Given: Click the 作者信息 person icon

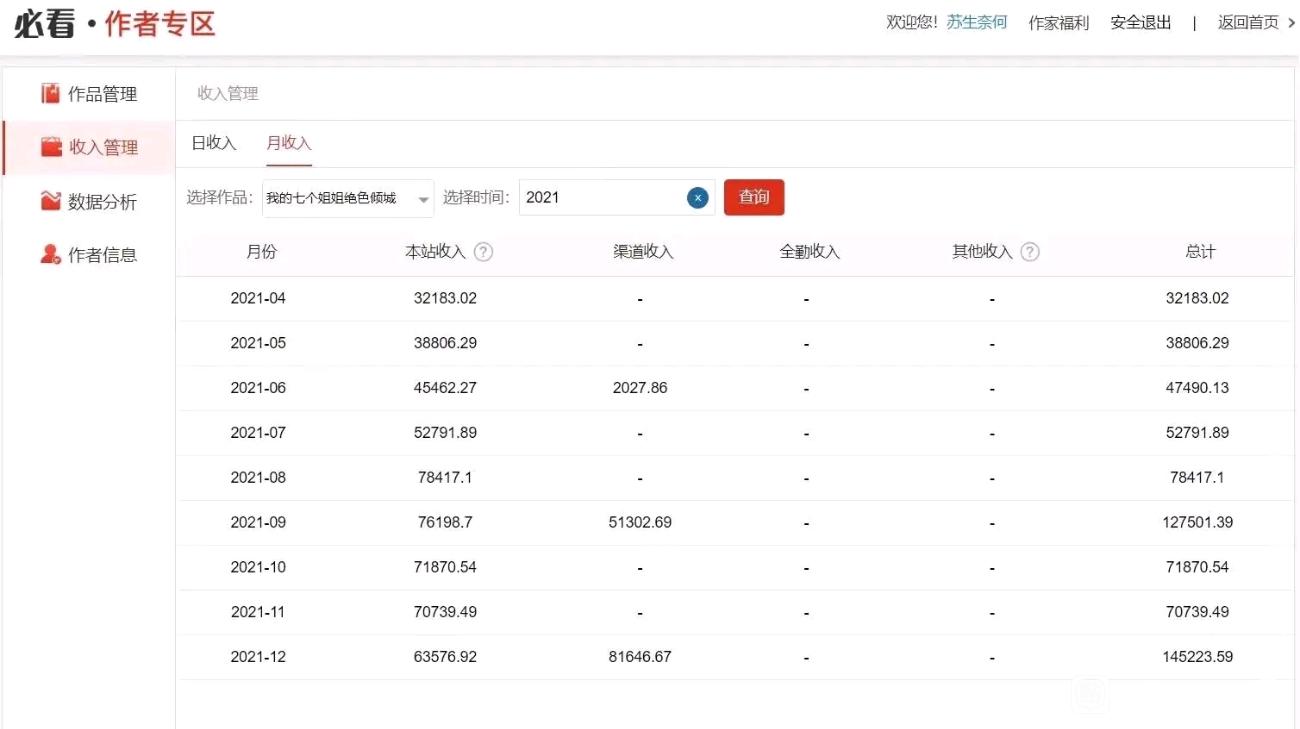Looking at the screenshot, I should (x=50, y=255).
